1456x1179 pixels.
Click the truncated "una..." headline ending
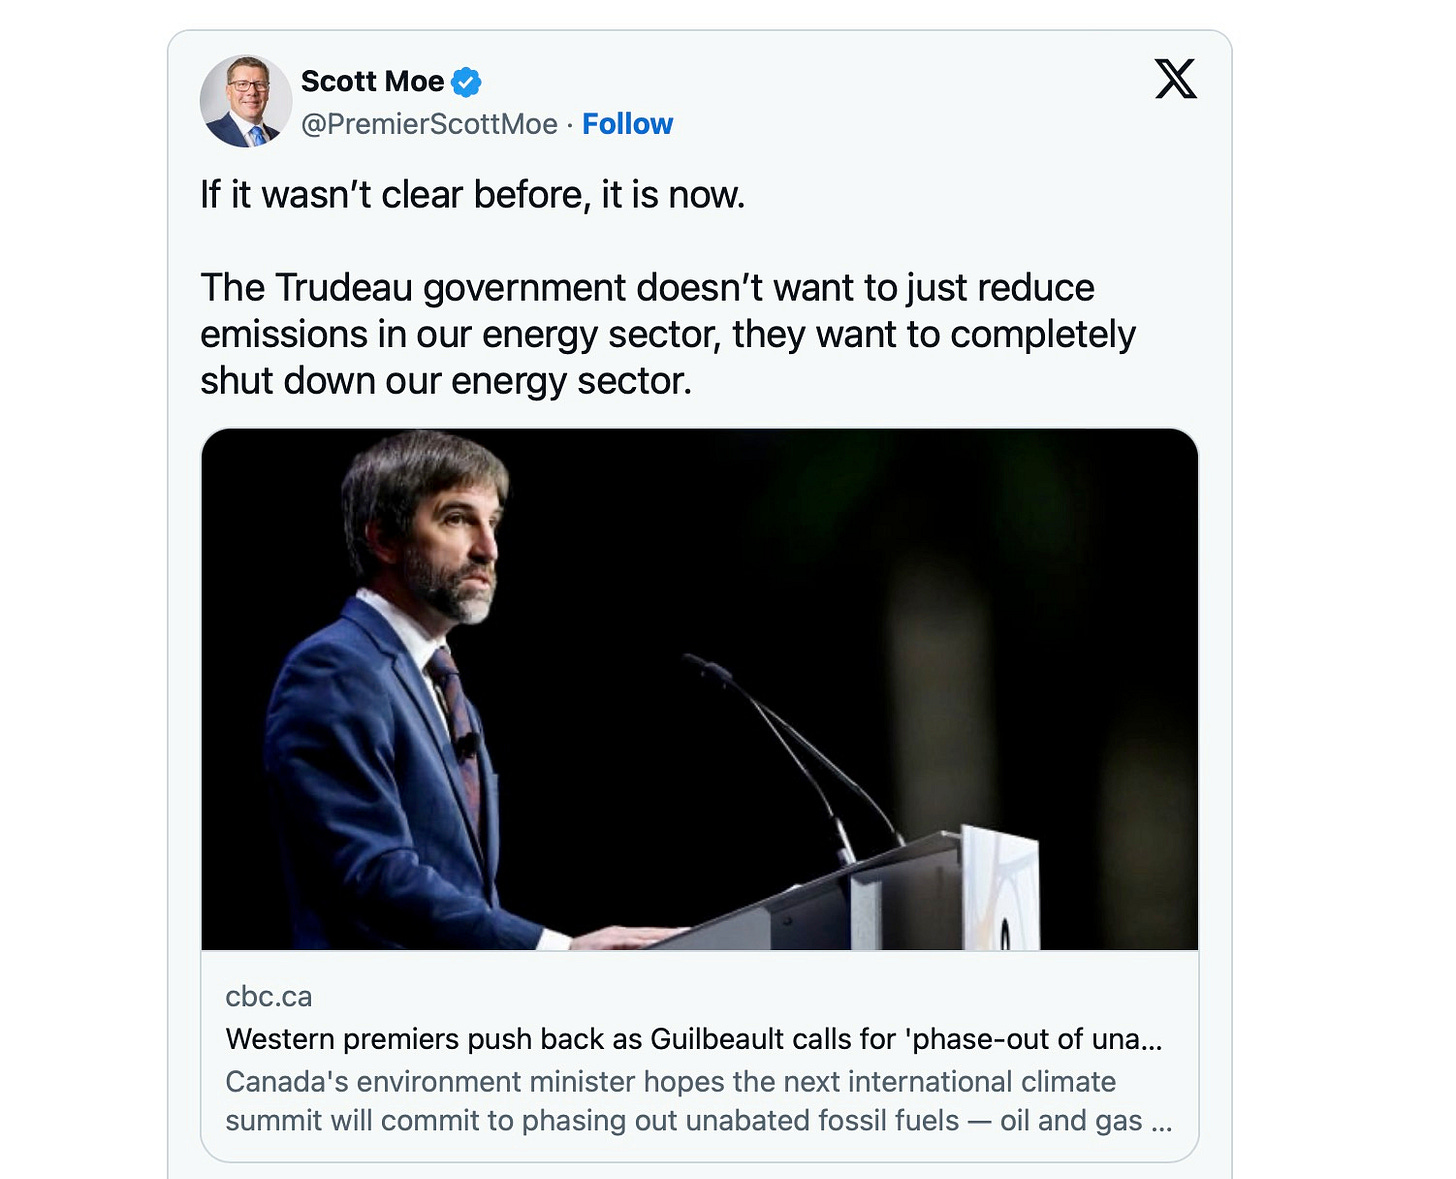click(1127, 1039)
